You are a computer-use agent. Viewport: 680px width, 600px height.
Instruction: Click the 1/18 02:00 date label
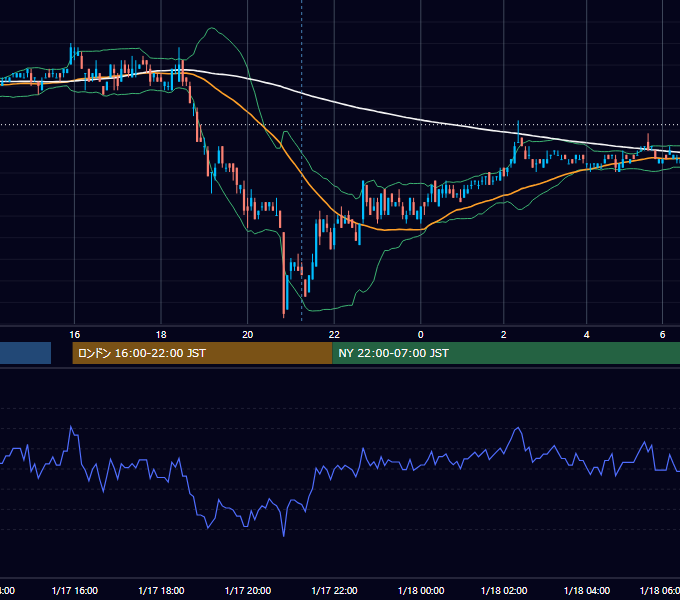tap(504, 590)
